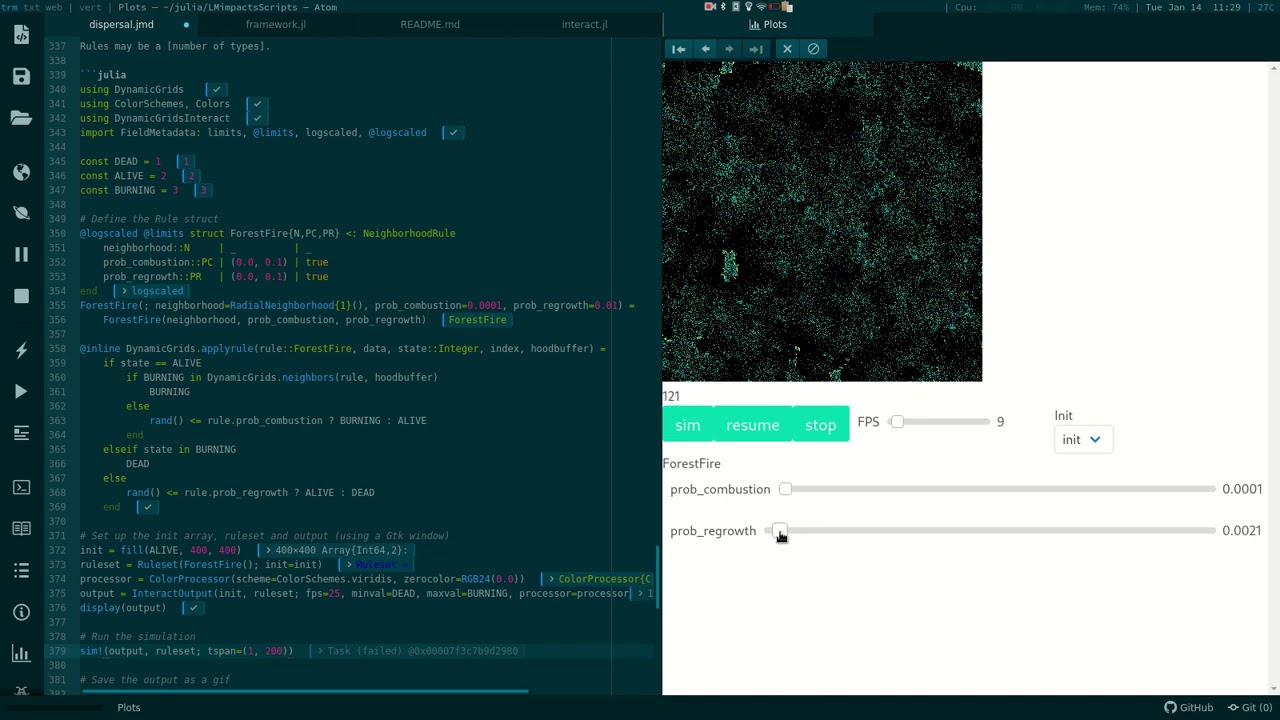
Task: Open the terminal REPL icon
Action: point(21,487)
